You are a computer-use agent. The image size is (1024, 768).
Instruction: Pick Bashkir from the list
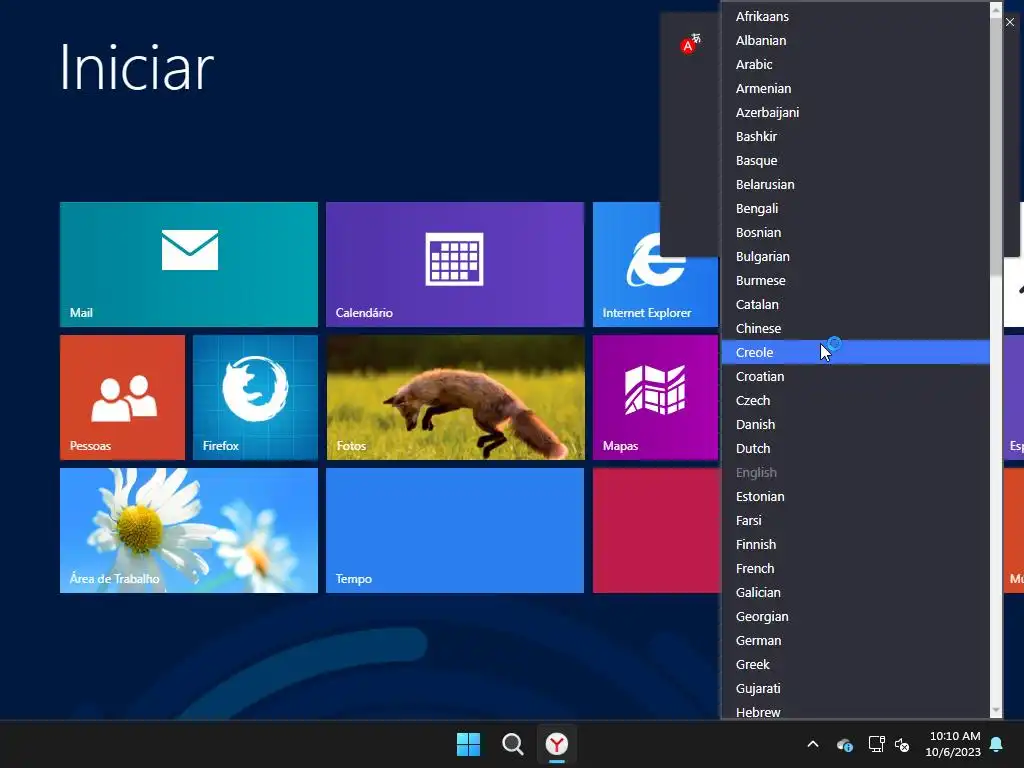click(x=856, y=136)
